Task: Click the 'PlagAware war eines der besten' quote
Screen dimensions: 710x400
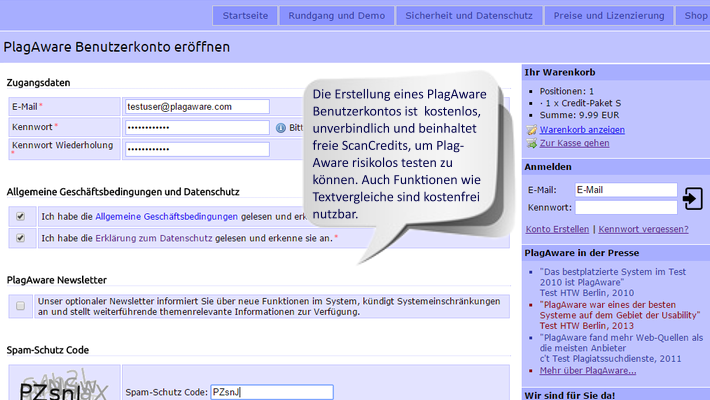Action: (x=620, y=315)
